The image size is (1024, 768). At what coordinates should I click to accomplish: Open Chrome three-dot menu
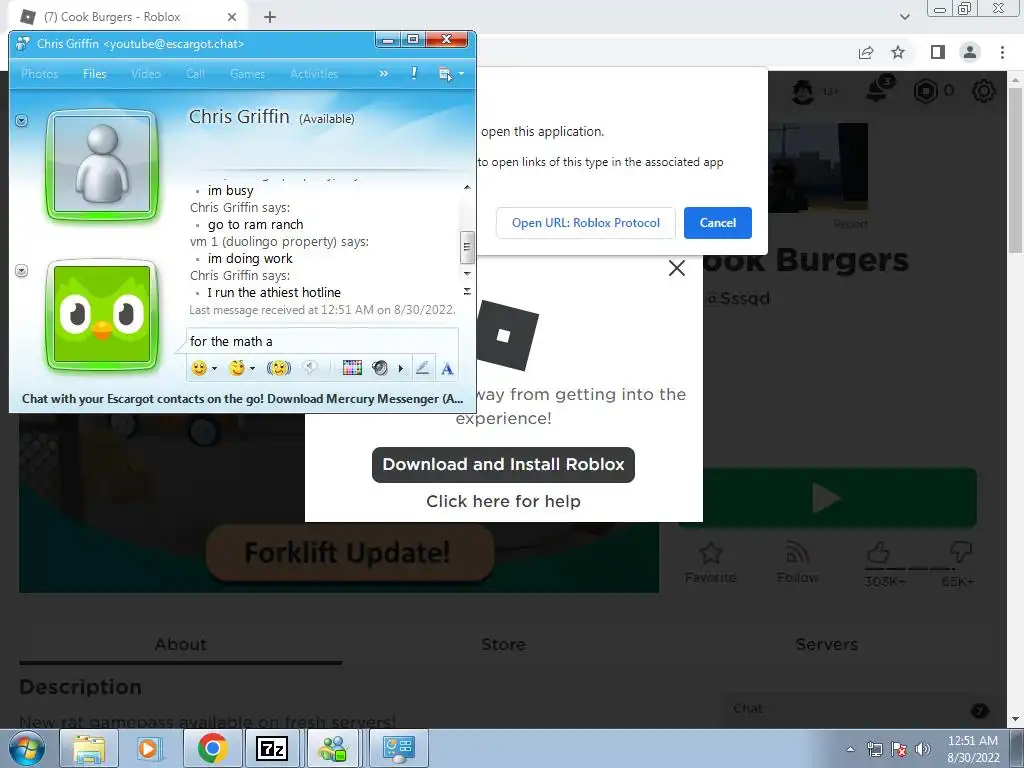click(1002, 52)
